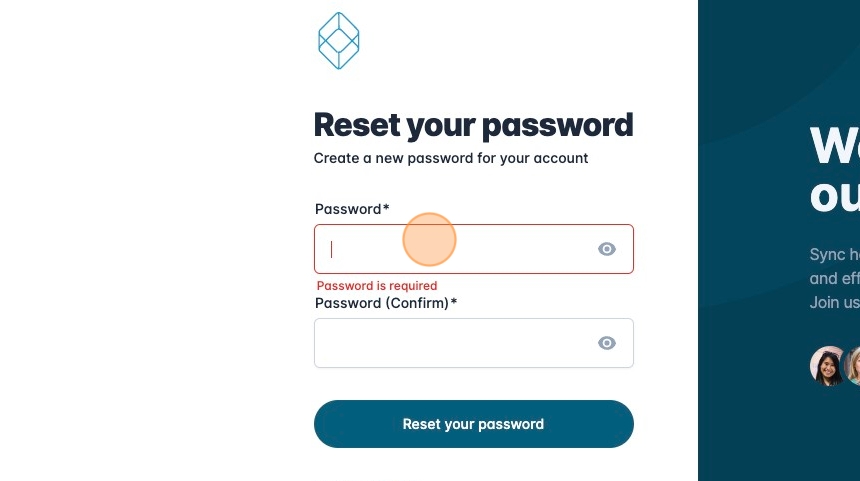
Task: Toggle visibility in the Password (Confirm) field
Action: (607, 343)
